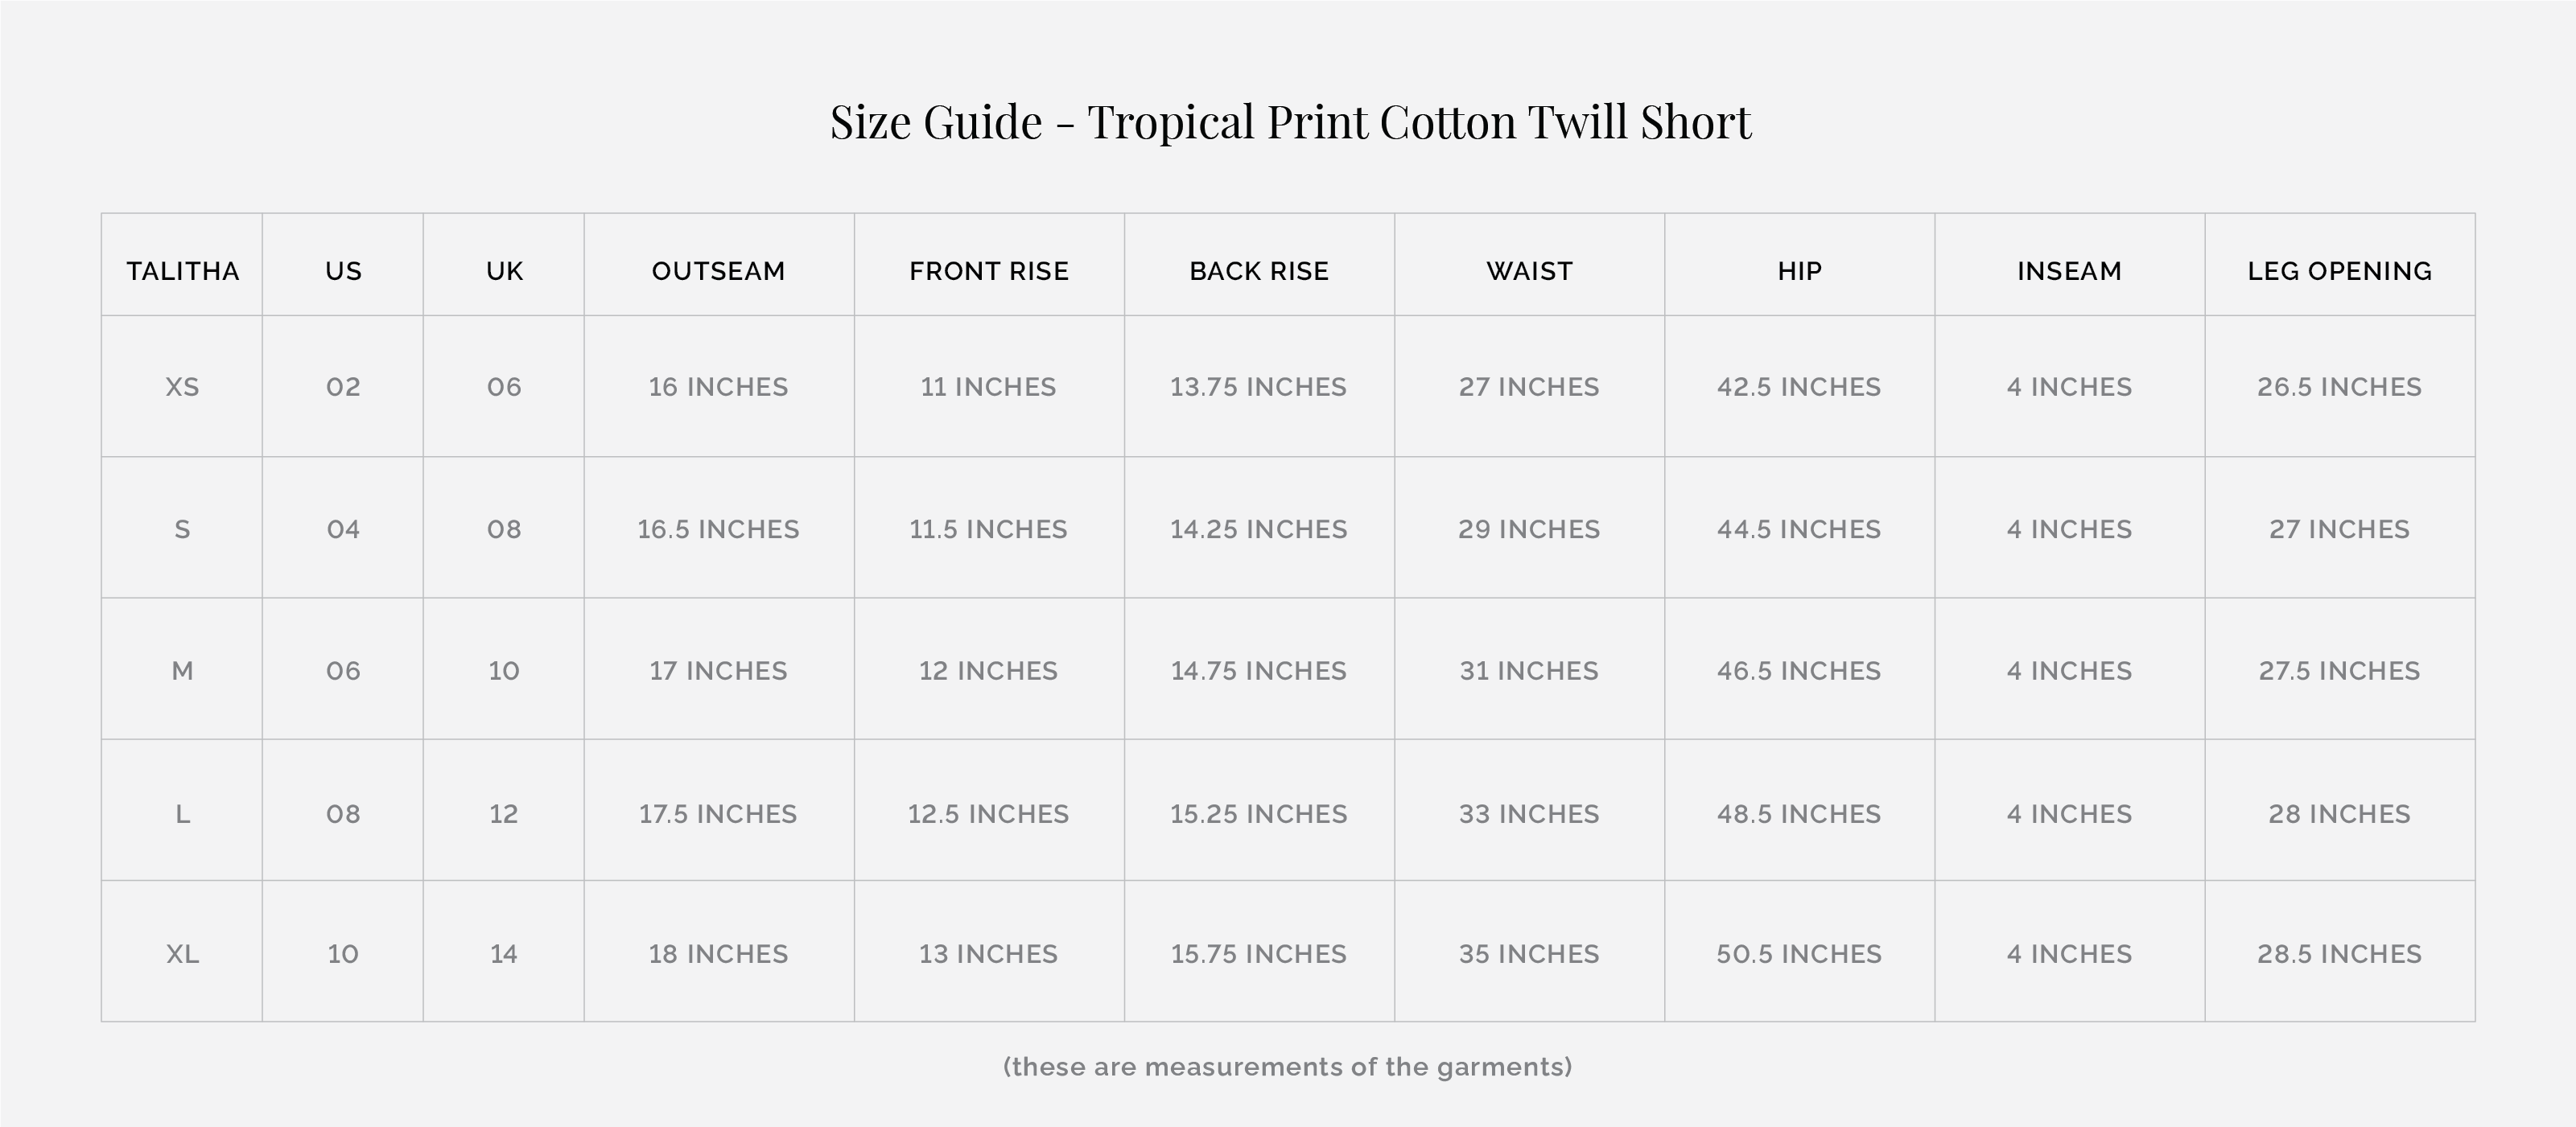Viewport: 2576px width, 1127px height.
Task: Click the 48.5 INCHES hip cell
Action: pyautogui.click(x=1799, y=814)
